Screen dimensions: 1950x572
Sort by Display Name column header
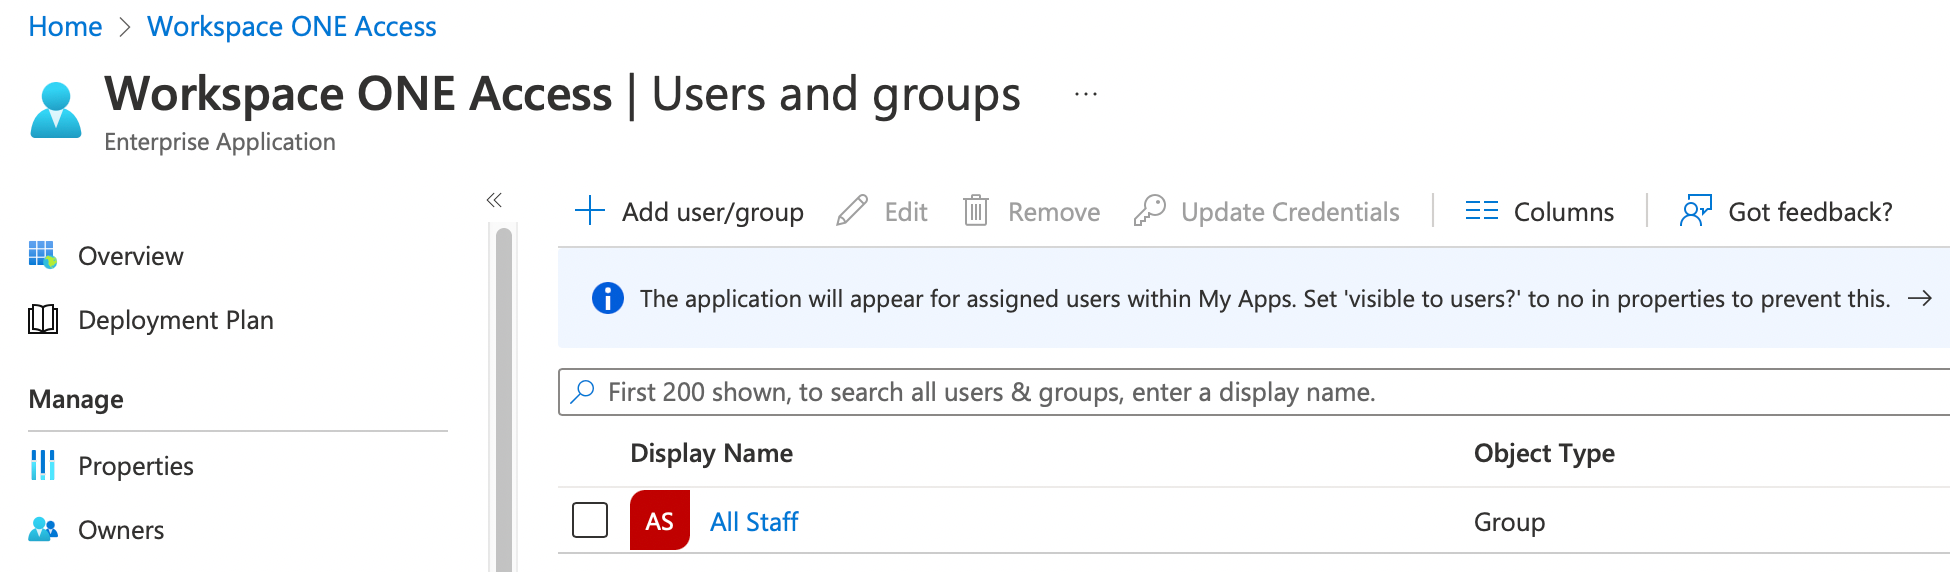point(711,453)
